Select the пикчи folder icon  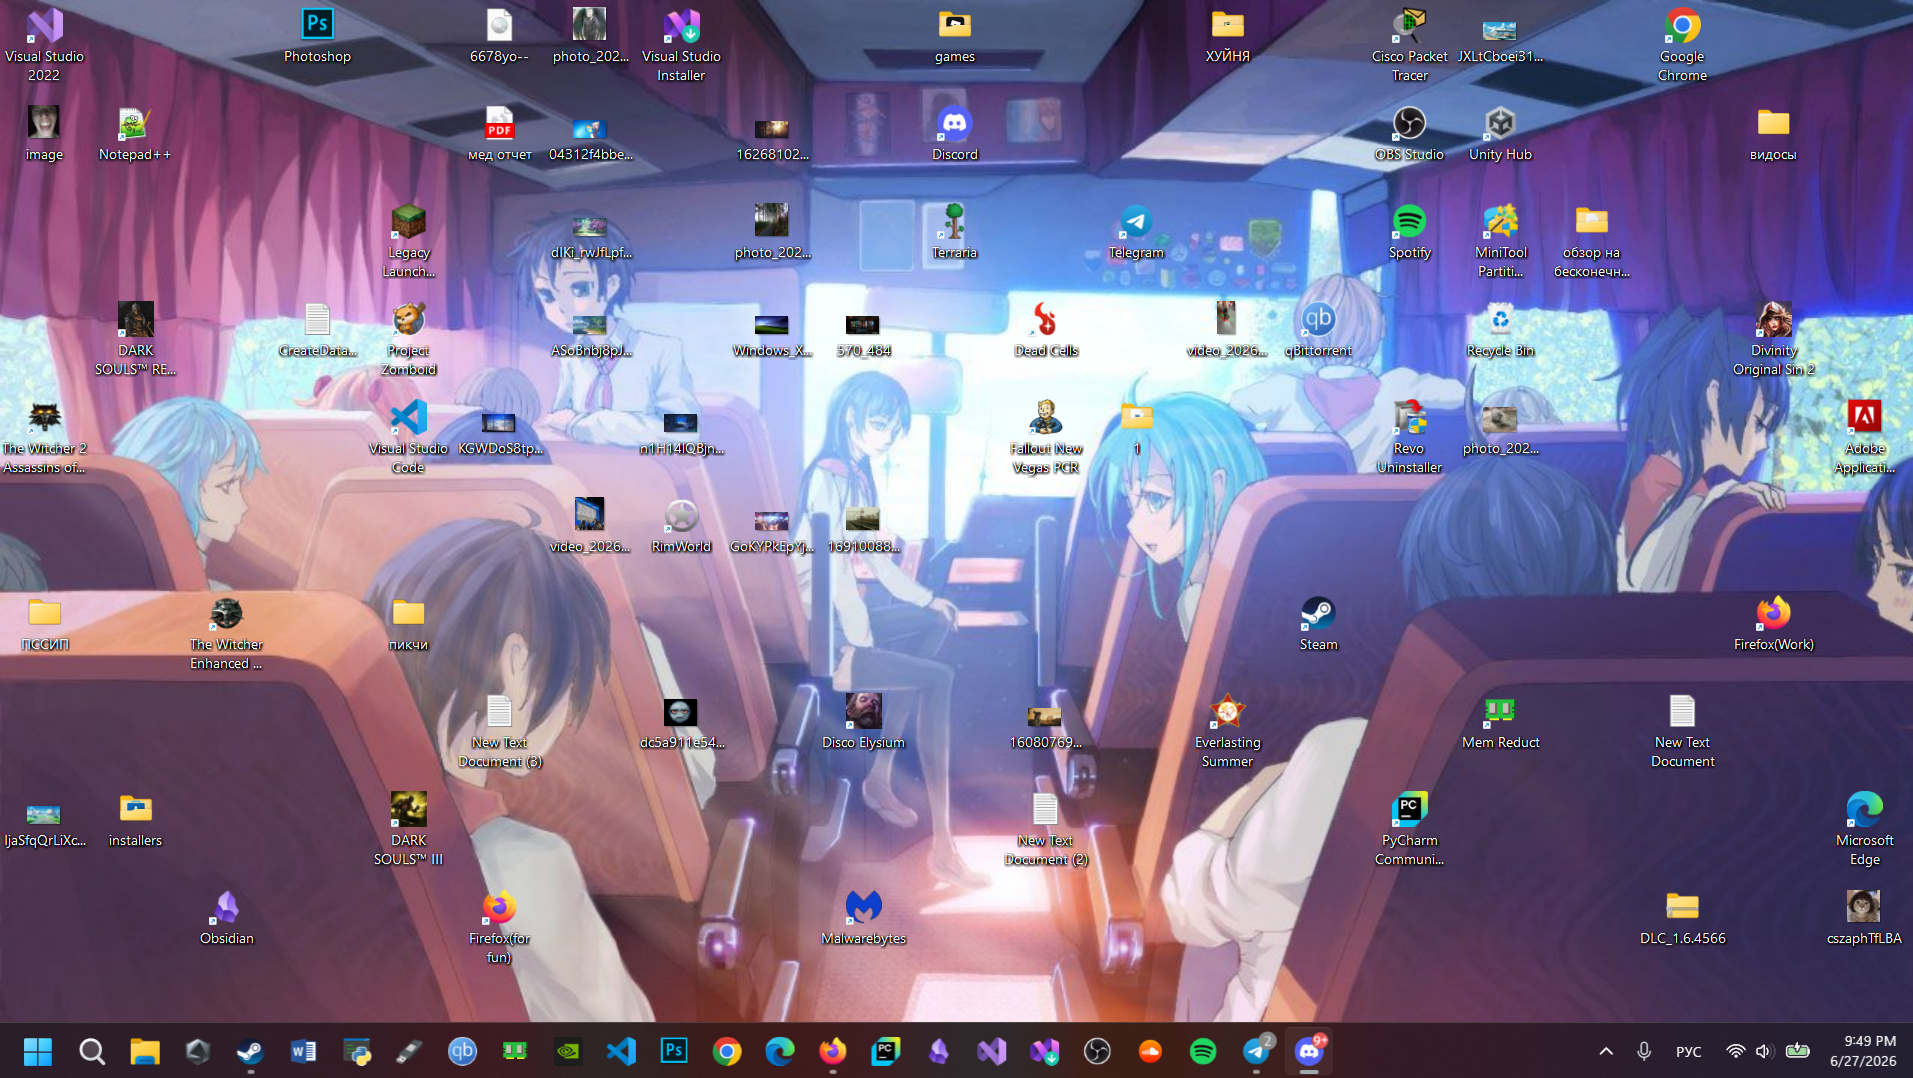pyautogui.click(x=408, y=624)
